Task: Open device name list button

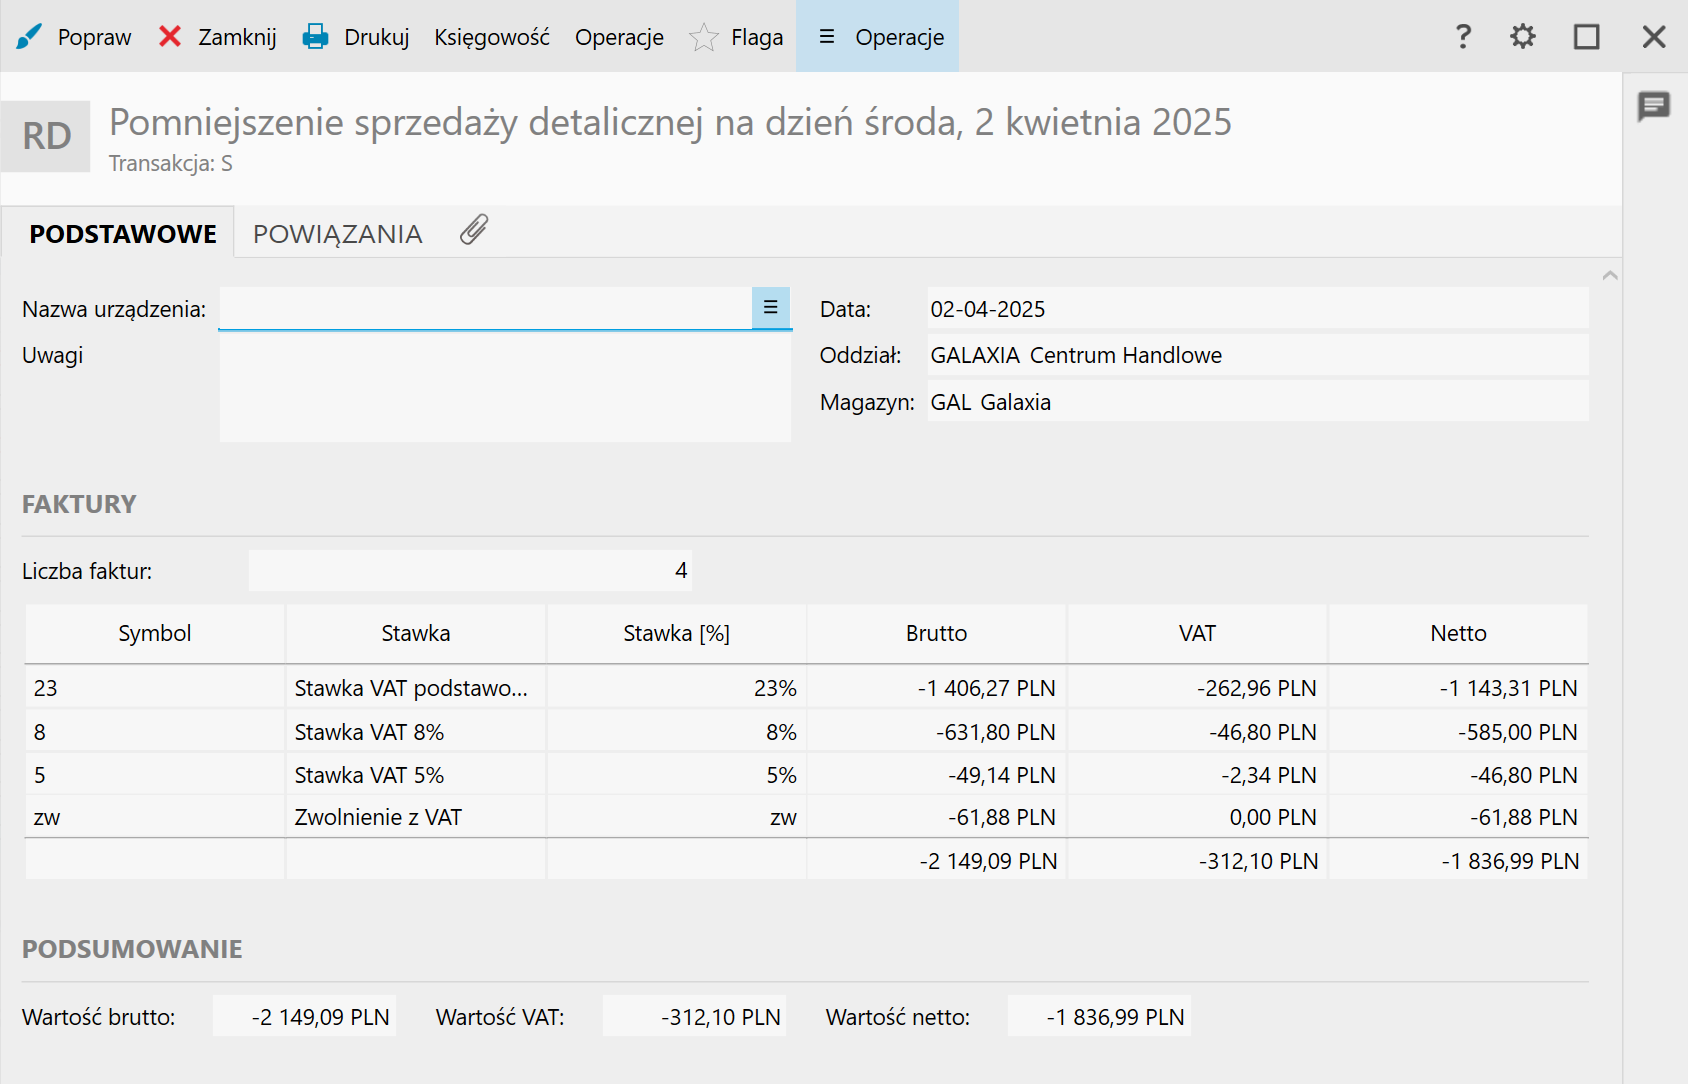Action: pyautogui.click(x=771, y=308)
